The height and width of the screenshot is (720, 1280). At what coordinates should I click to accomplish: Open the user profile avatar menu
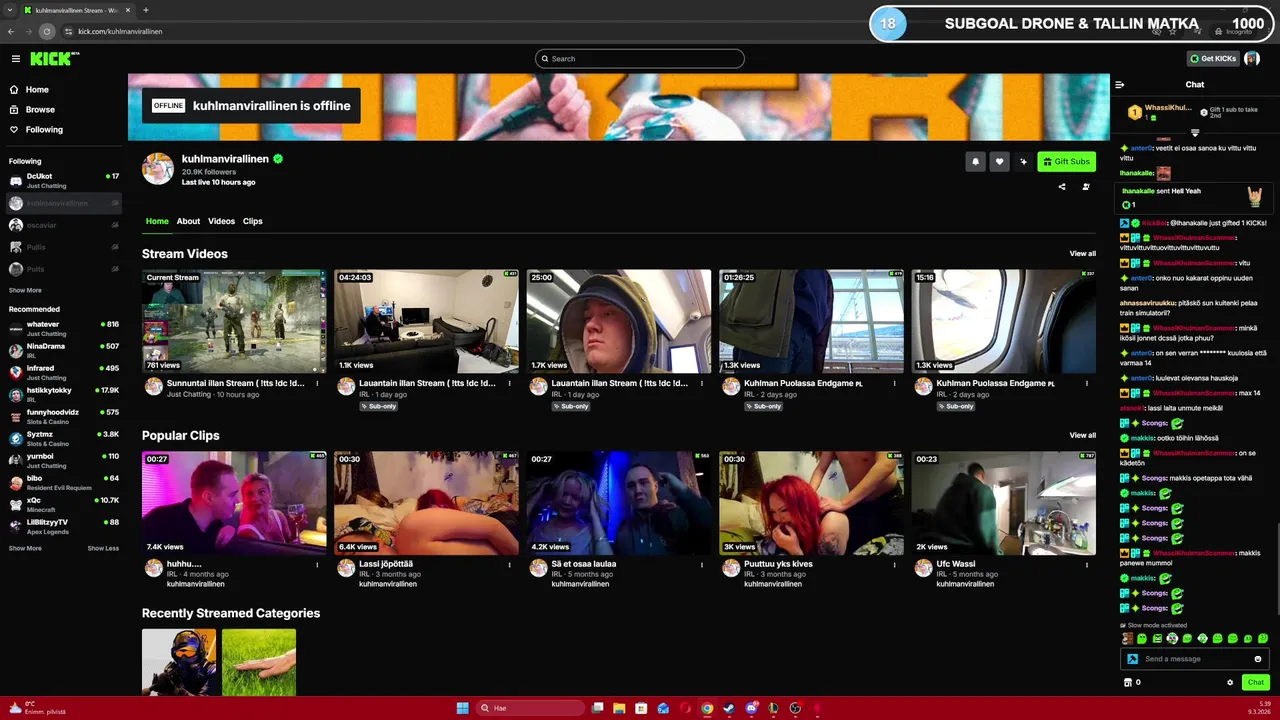tap(1252, 59)
